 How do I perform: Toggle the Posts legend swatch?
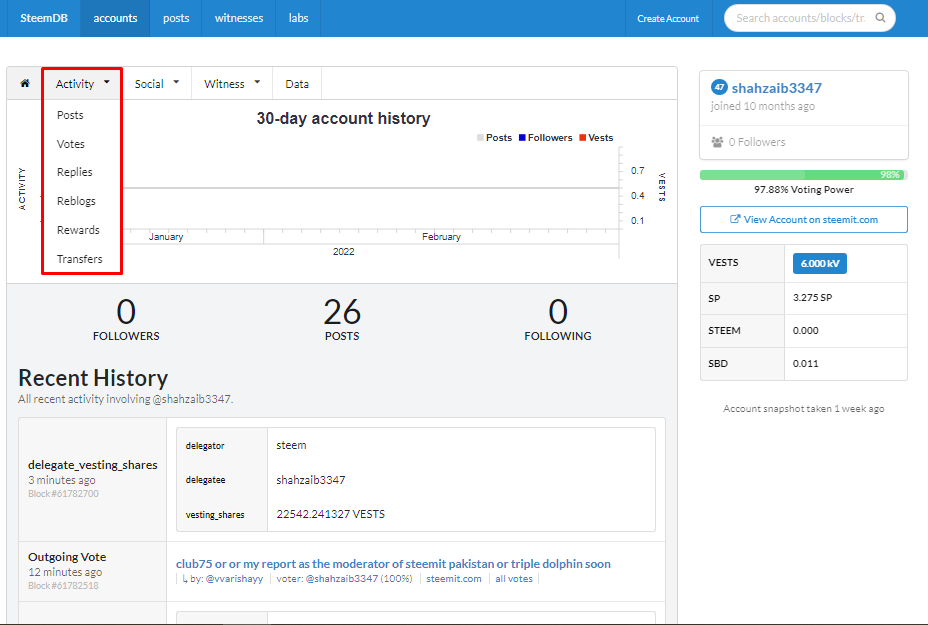(x=480, y=137)
